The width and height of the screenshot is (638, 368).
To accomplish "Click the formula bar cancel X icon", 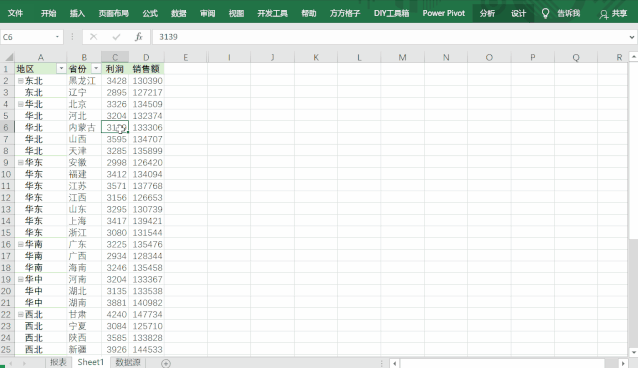I will pyautogui.click(x=94, y=37).
